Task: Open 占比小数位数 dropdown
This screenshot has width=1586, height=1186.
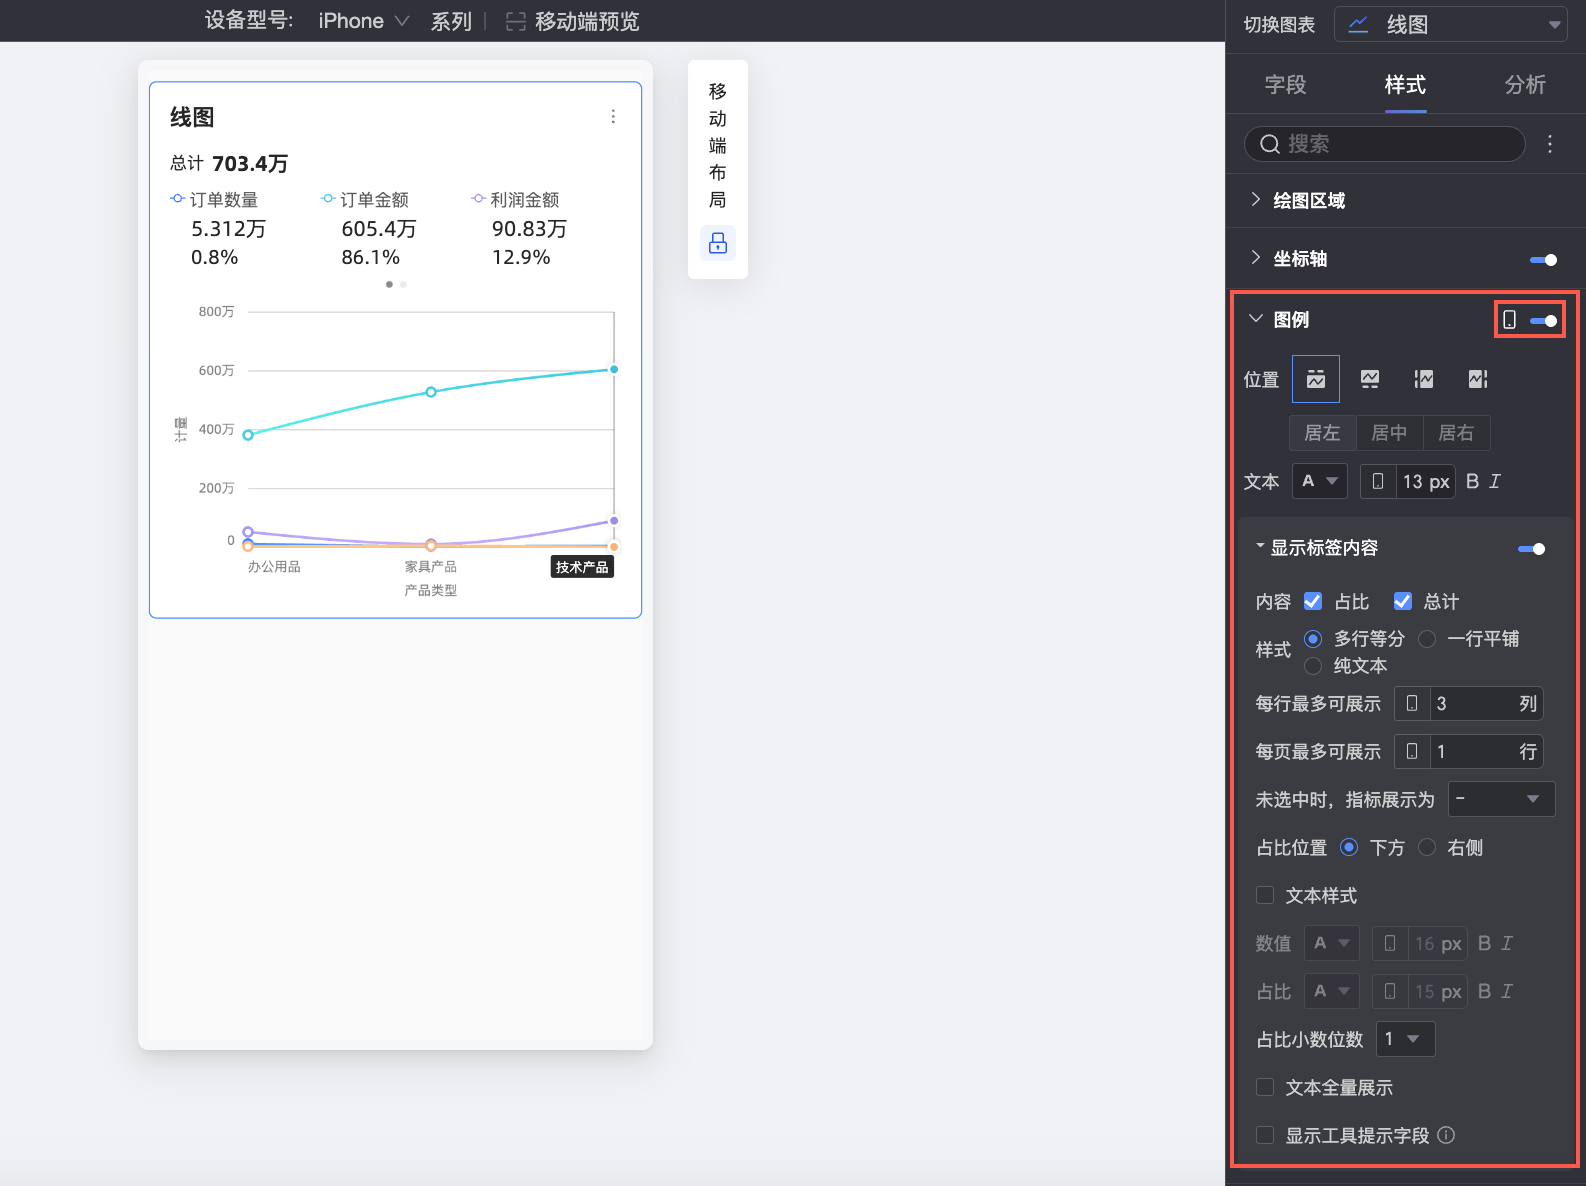Action: point(1405,1040)
